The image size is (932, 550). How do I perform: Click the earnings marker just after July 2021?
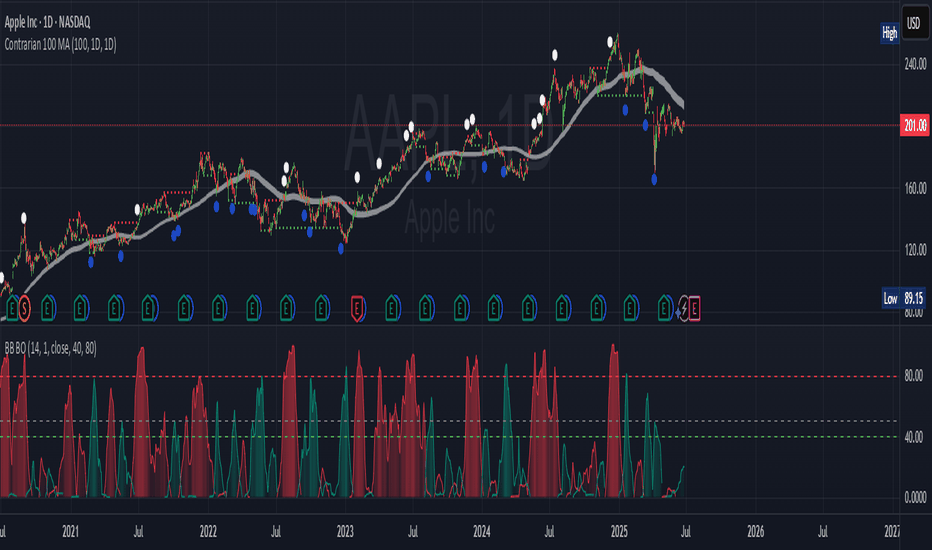coord(149,308)
